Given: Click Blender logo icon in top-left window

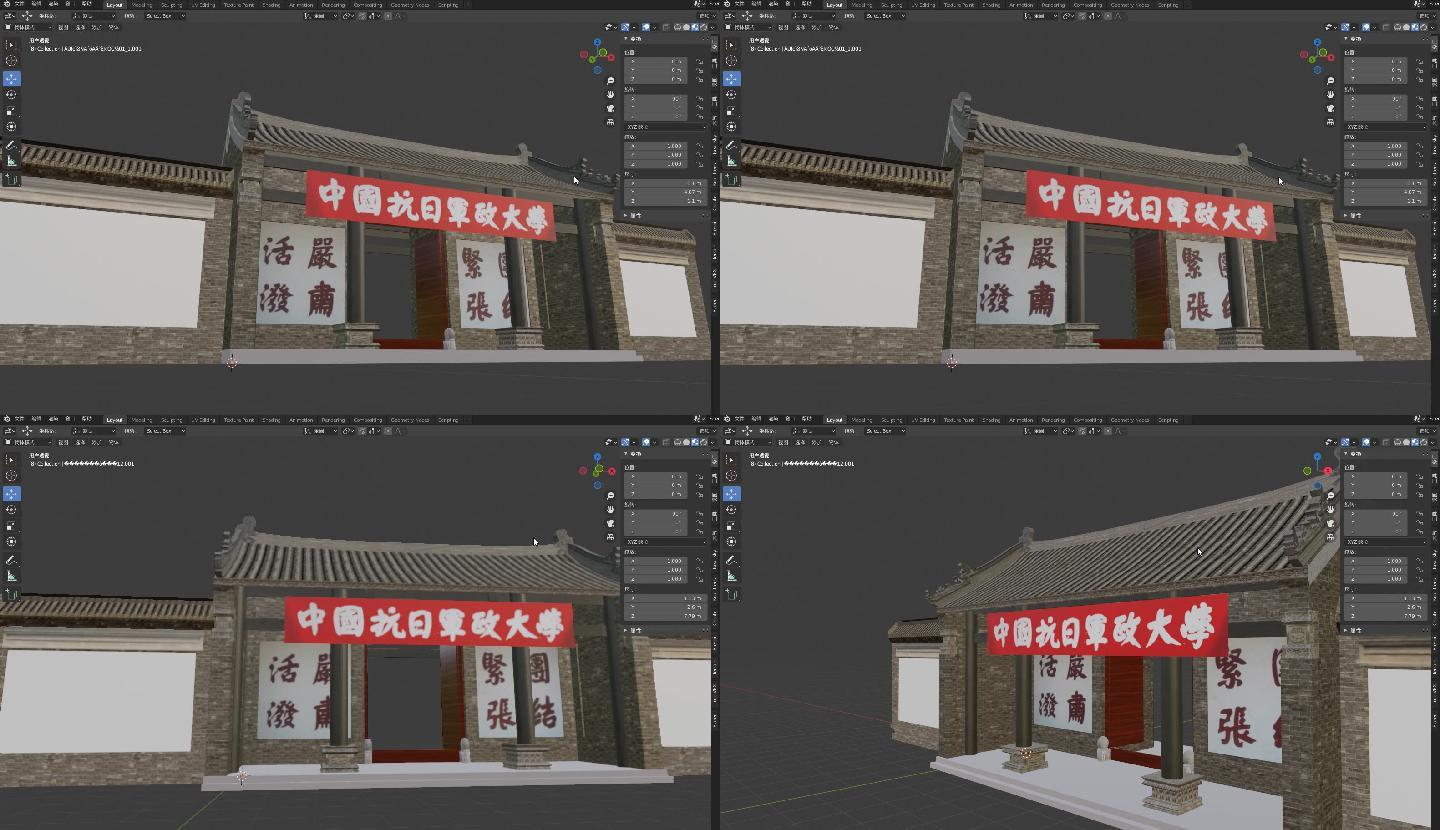Looking at the screenshot, I should [x=7, y=4].
